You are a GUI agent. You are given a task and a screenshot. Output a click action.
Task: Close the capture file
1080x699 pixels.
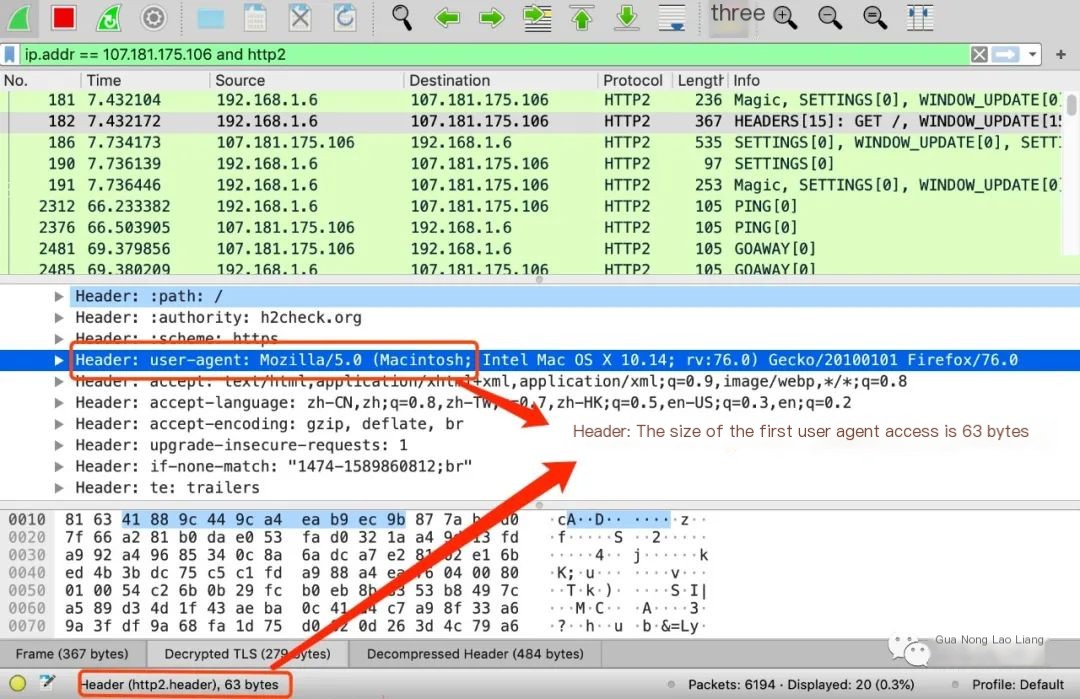coord(300,17)
